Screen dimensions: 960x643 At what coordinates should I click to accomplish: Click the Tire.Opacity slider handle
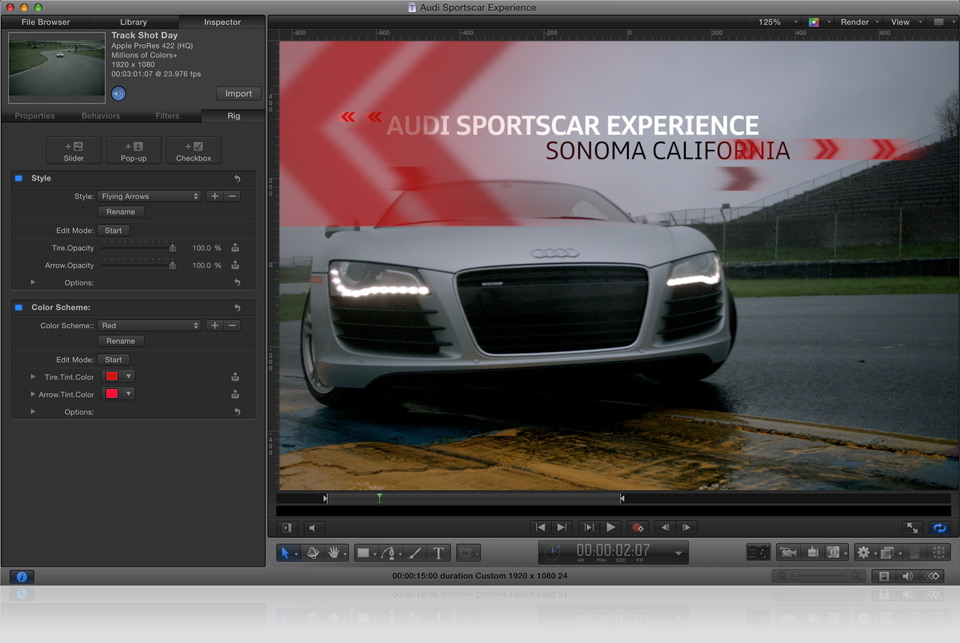coord(173,247)
